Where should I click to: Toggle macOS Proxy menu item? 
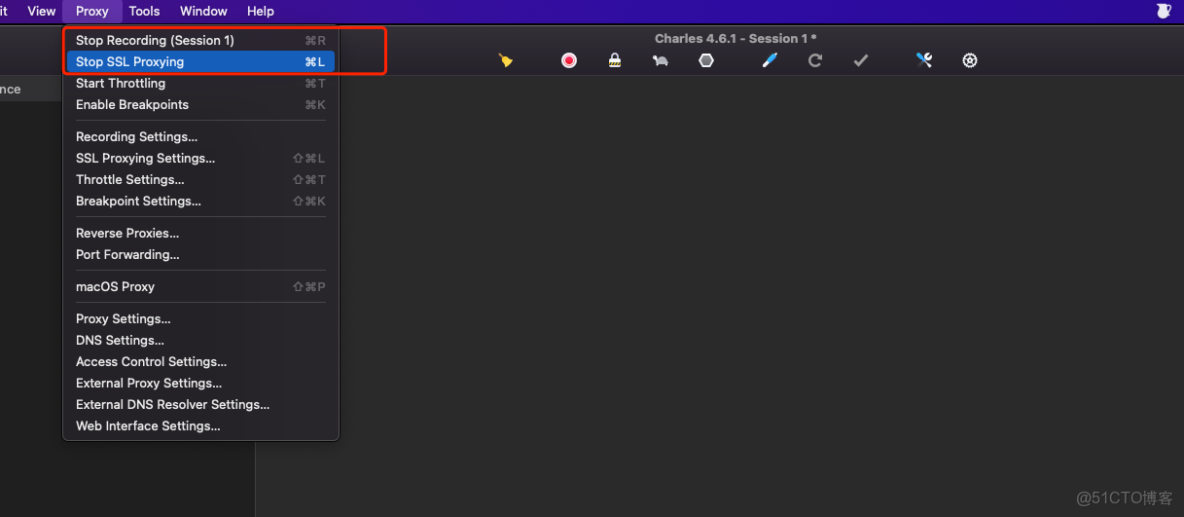[201, 287]
